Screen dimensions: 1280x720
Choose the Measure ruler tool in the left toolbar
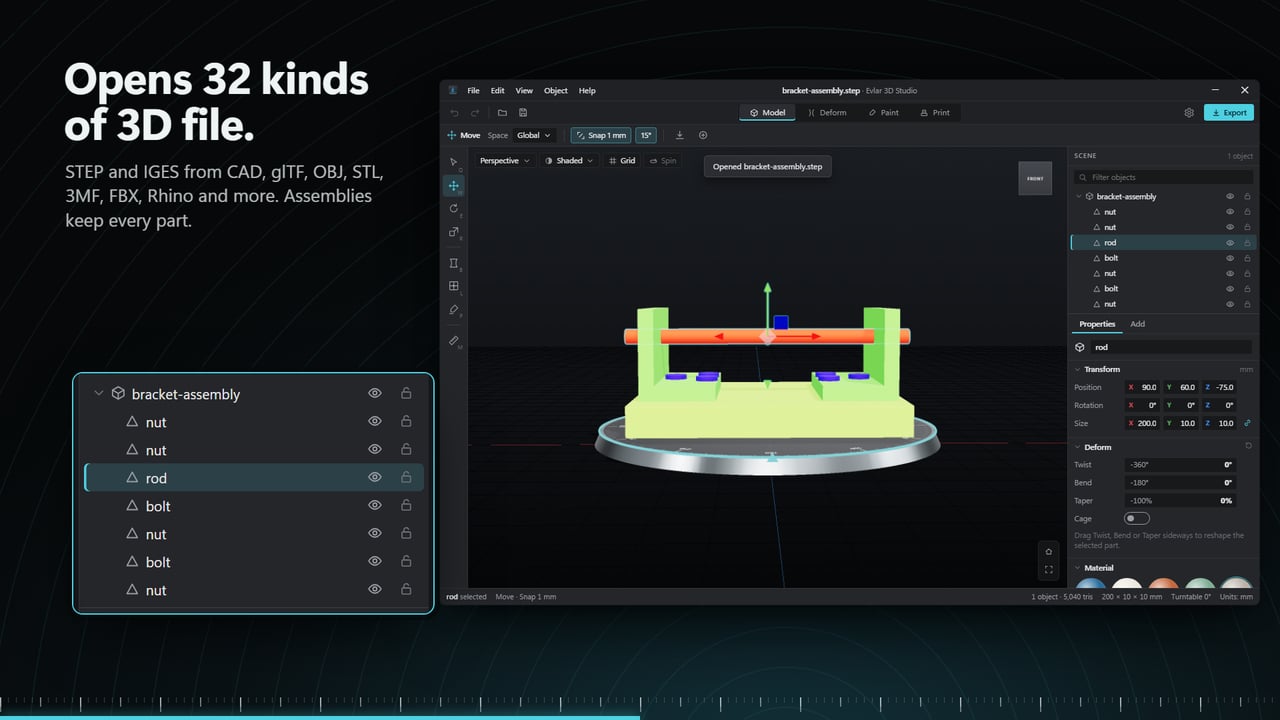click(x=454, y=341)
